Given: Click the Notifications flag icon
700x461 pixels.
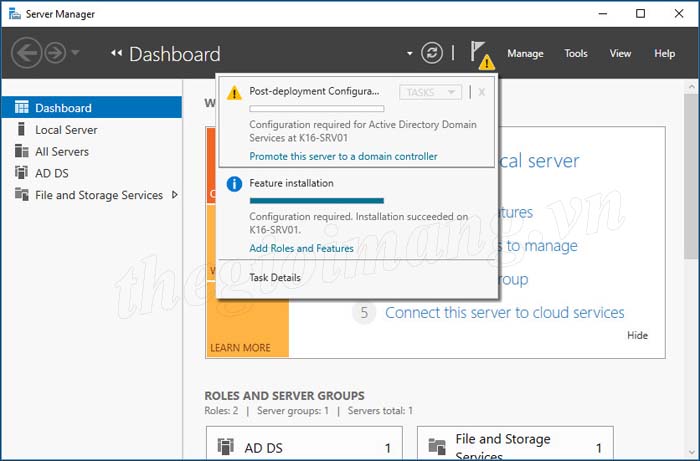Looking at the screenshot, I should point(480,53).
